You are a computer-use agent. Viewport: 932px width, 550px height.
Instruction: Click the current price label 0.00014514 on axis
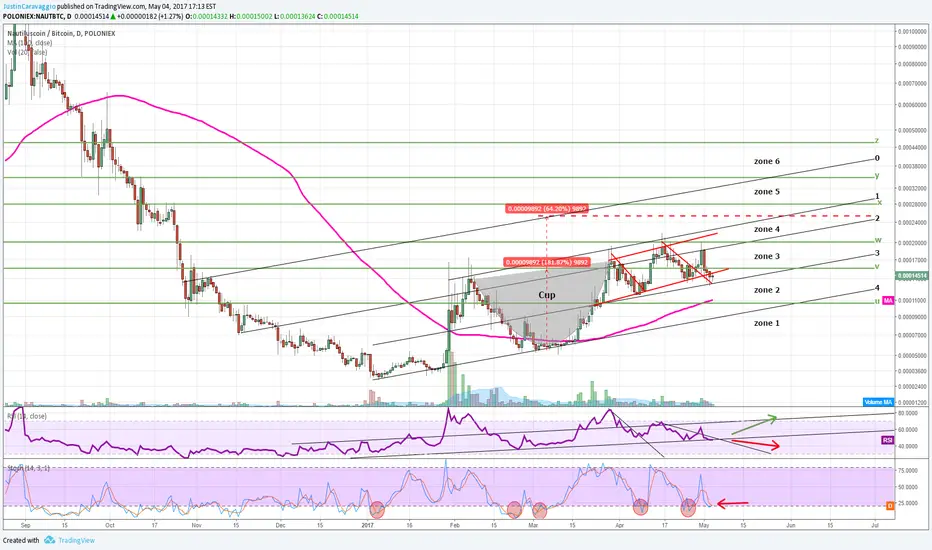coord(912,276)
